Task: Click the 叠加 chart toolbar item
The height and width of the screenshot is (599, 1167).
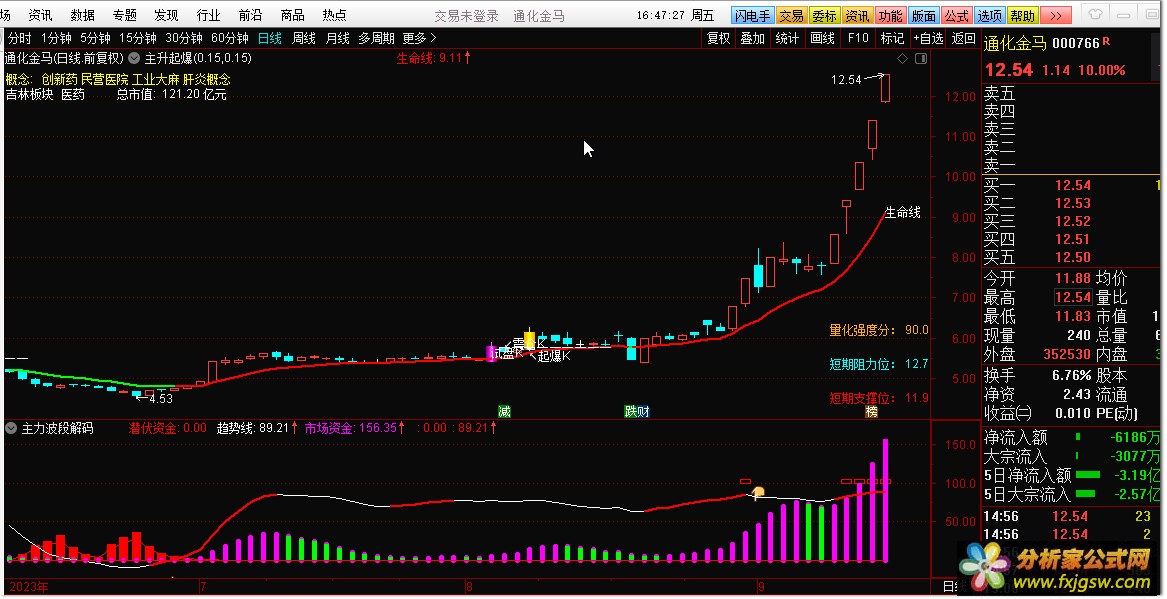Action: point(752,38)
